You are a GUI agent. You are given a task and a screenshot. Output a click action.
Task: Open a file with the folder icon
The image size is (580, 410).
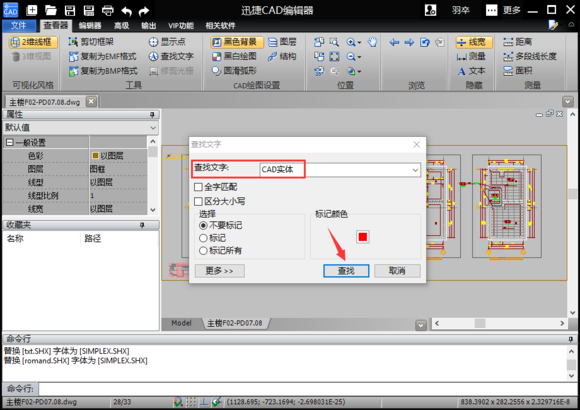click(51, 10)
